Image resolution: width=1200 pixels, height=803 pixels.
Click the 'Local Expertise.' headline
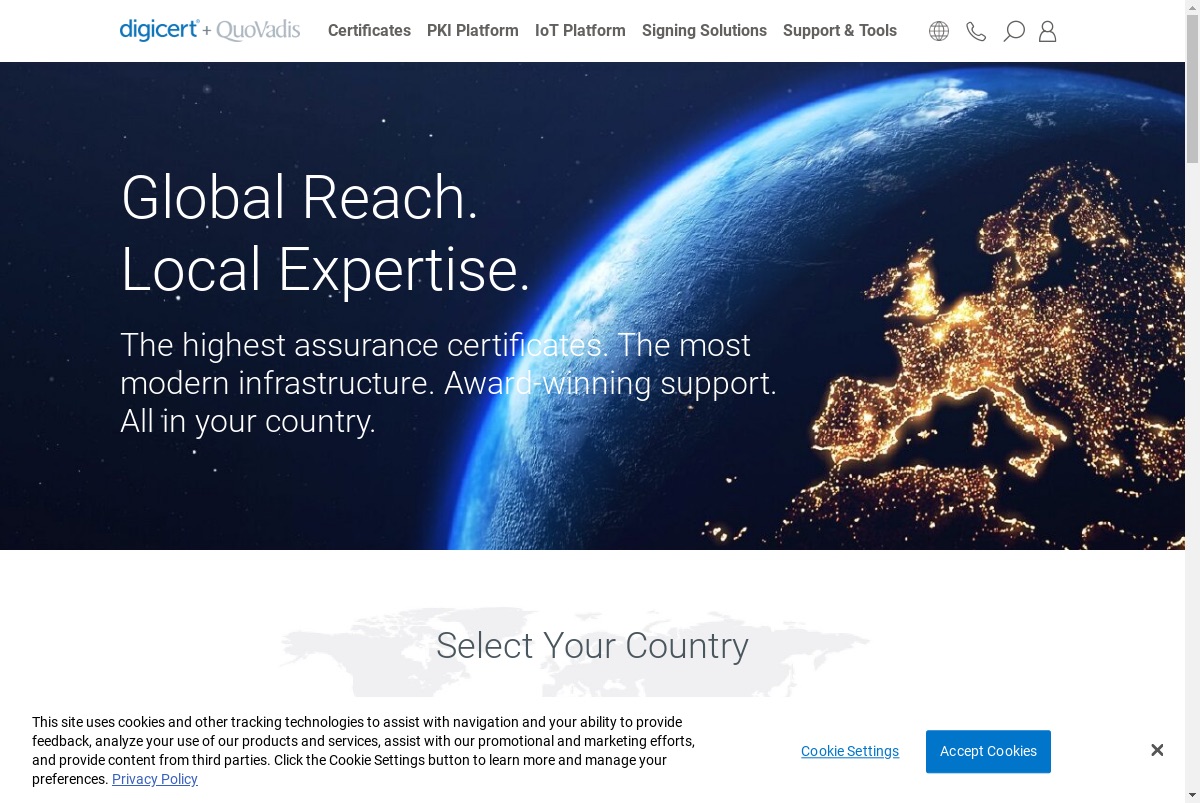click(x=325, y=269)
